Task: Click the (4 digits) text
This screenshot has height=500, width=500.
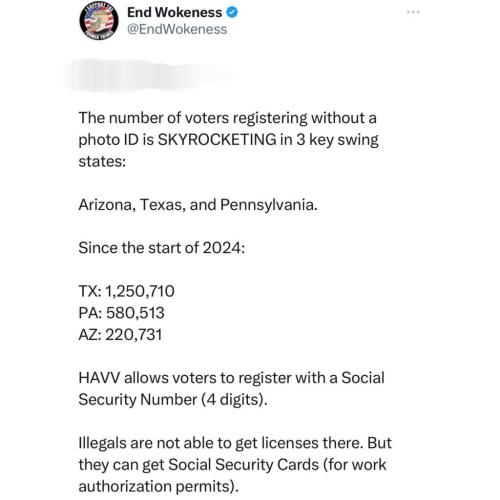Action: click(234, 399)
